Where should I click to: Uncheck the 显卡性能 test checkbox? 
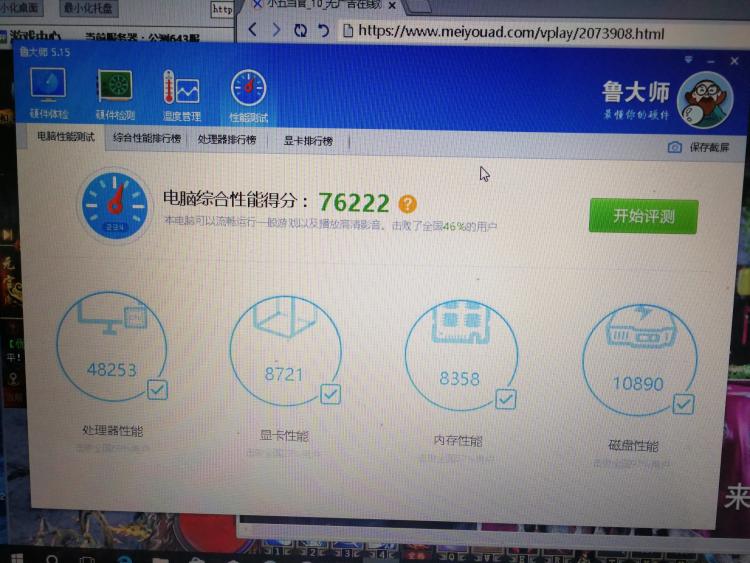331,394
